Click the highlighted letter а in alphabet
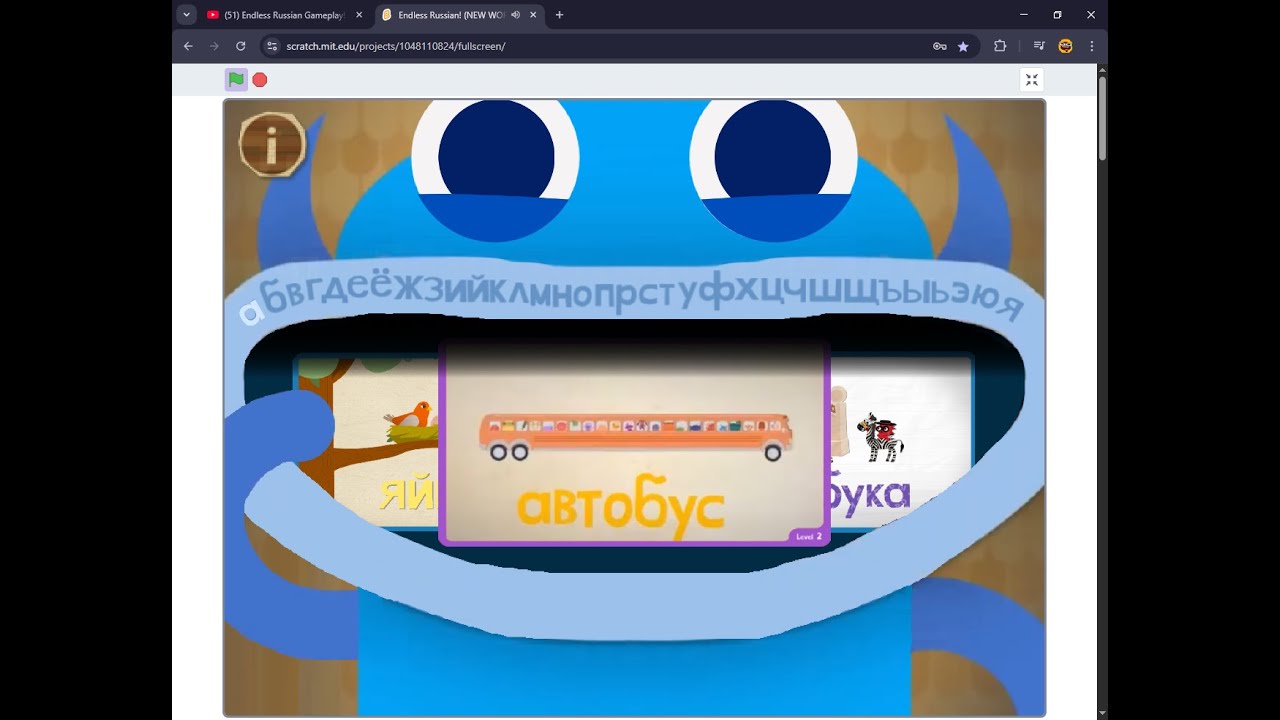1280x720 pixels. pyautogui.click(x=250, y=313)
